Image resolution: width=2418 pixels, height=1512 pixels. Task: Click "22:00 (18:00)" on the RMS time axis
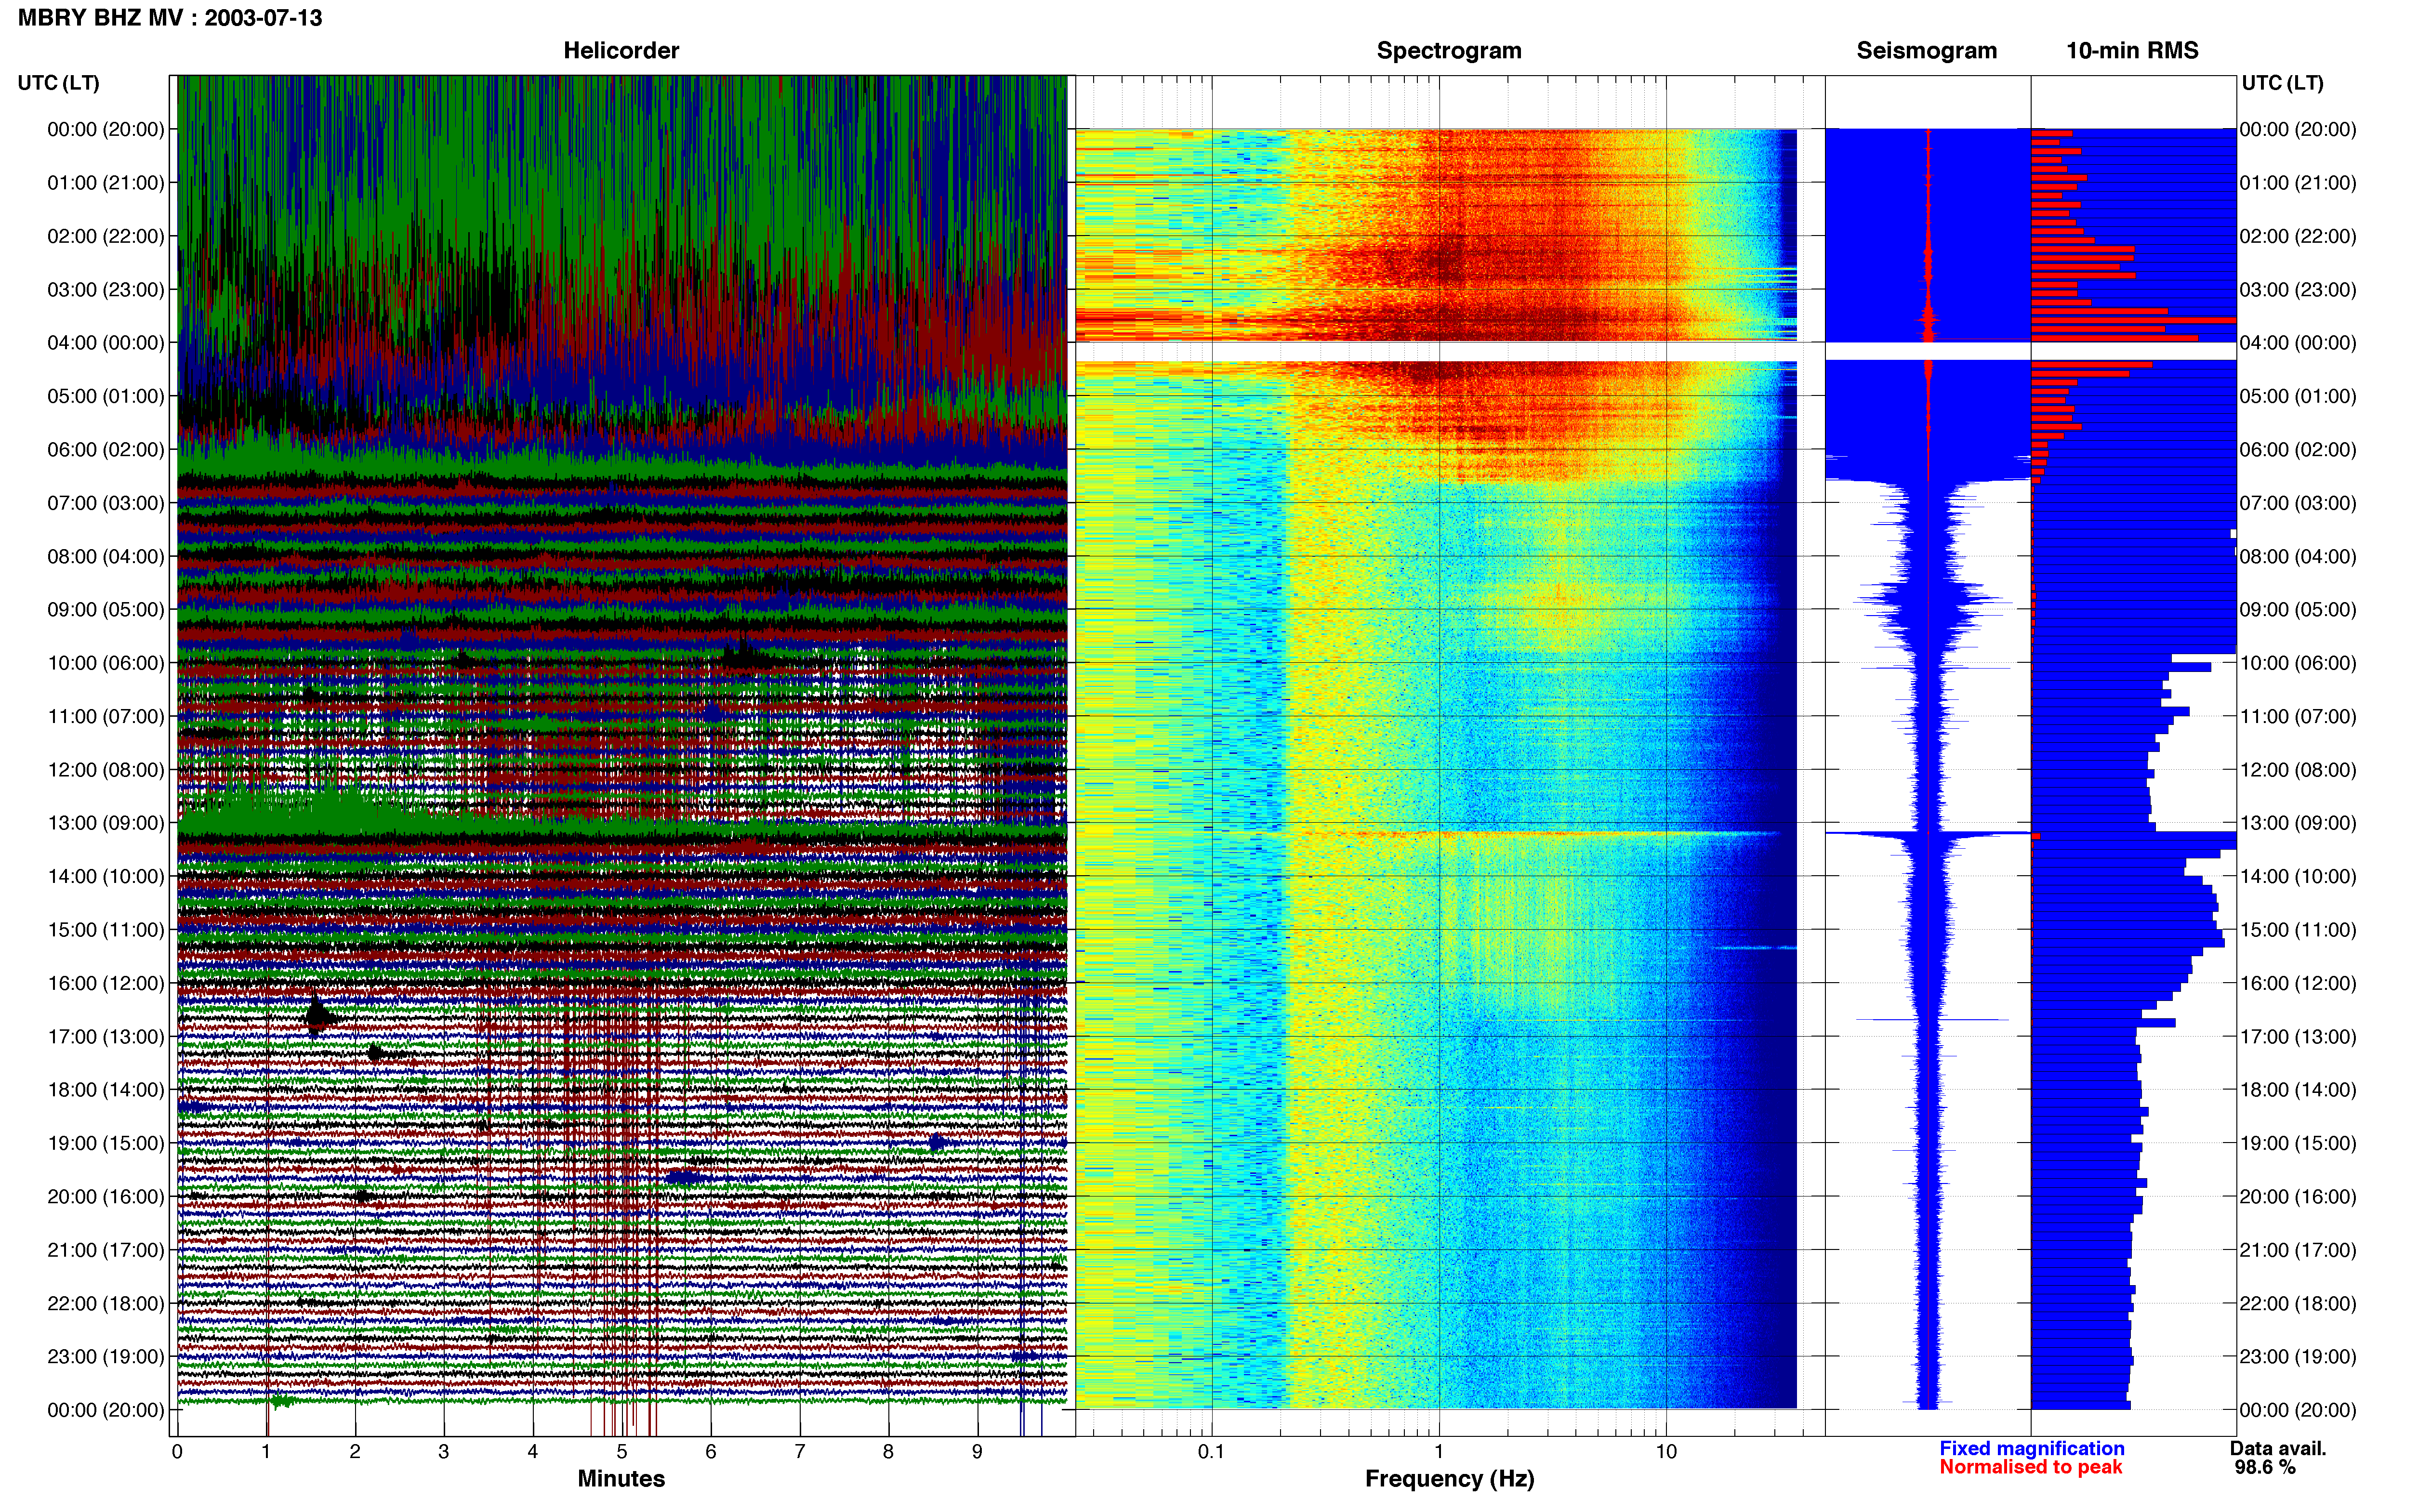[x=2298, y=1303]
